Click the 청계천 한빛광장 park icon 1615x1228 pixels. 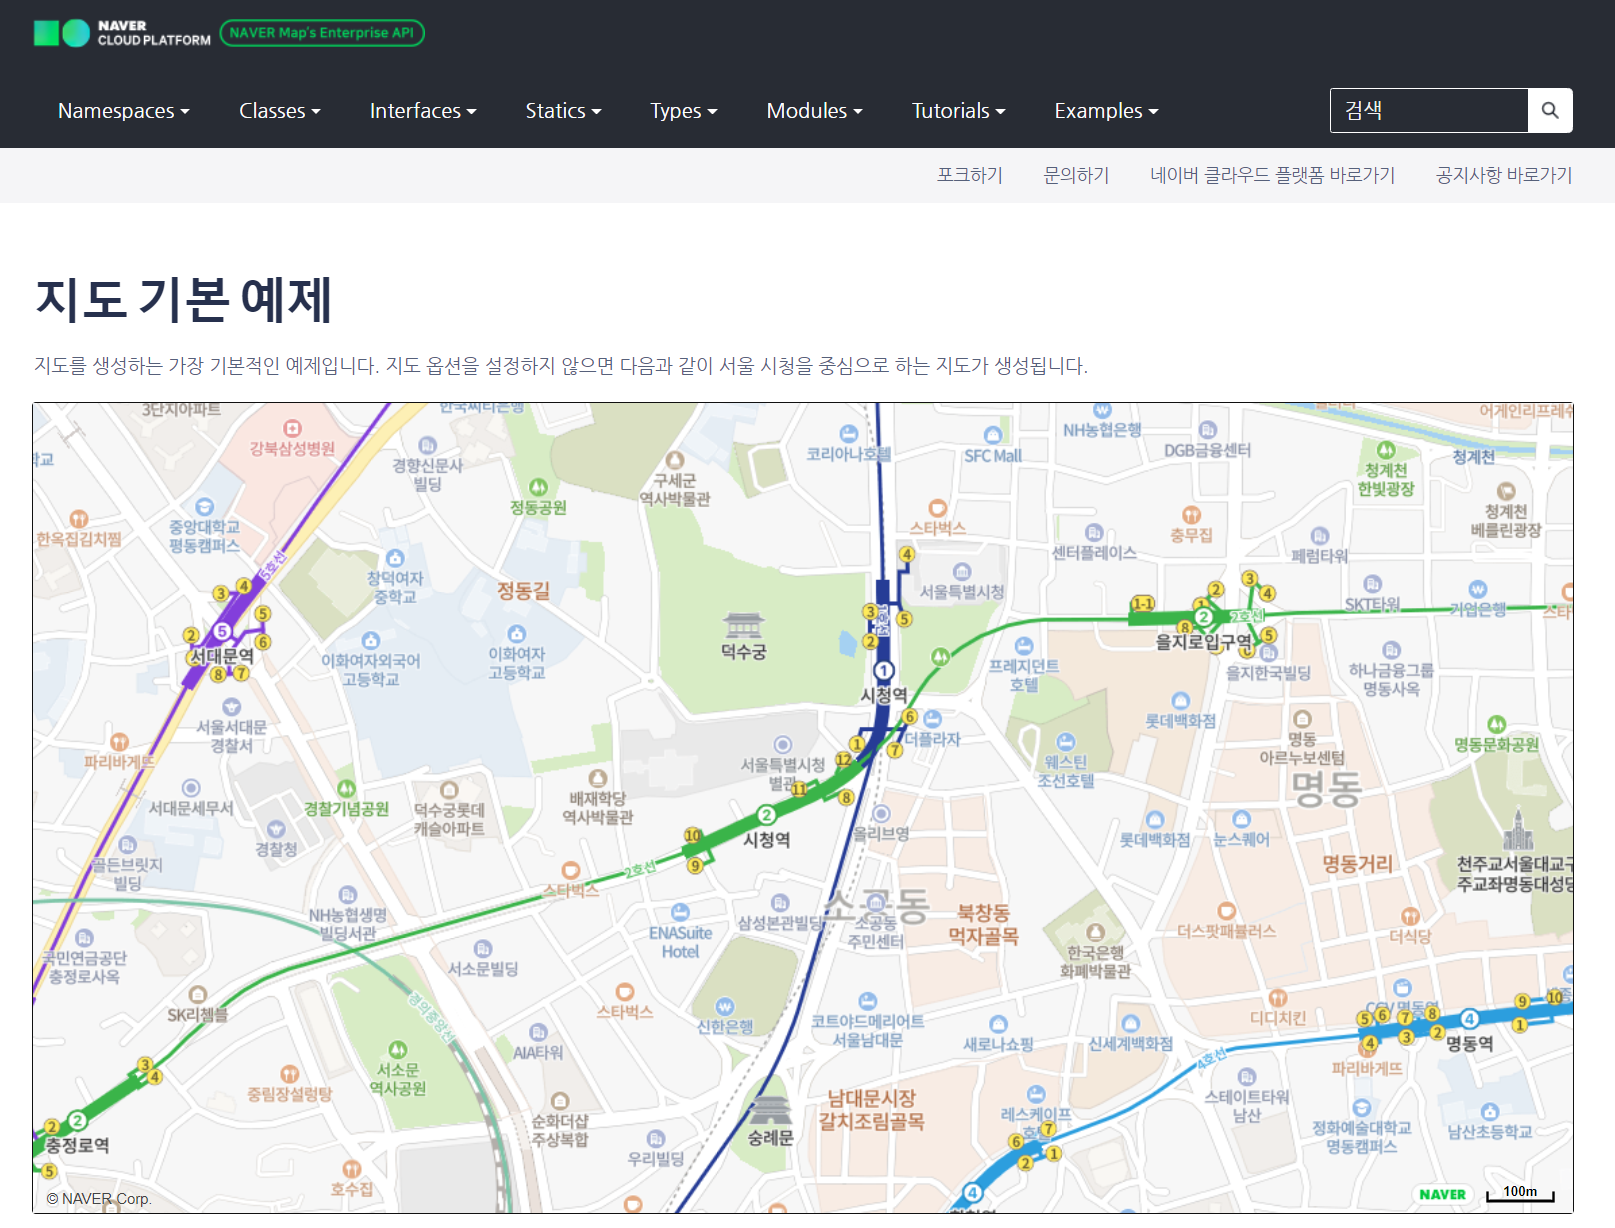click(x=1386, y=450)
